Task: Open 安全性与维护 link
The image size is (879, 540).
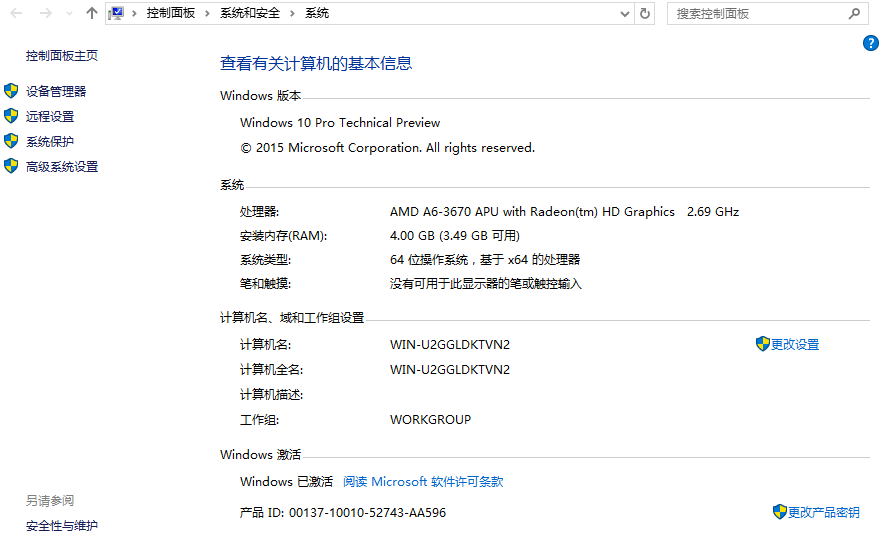Action: (62, 525)
